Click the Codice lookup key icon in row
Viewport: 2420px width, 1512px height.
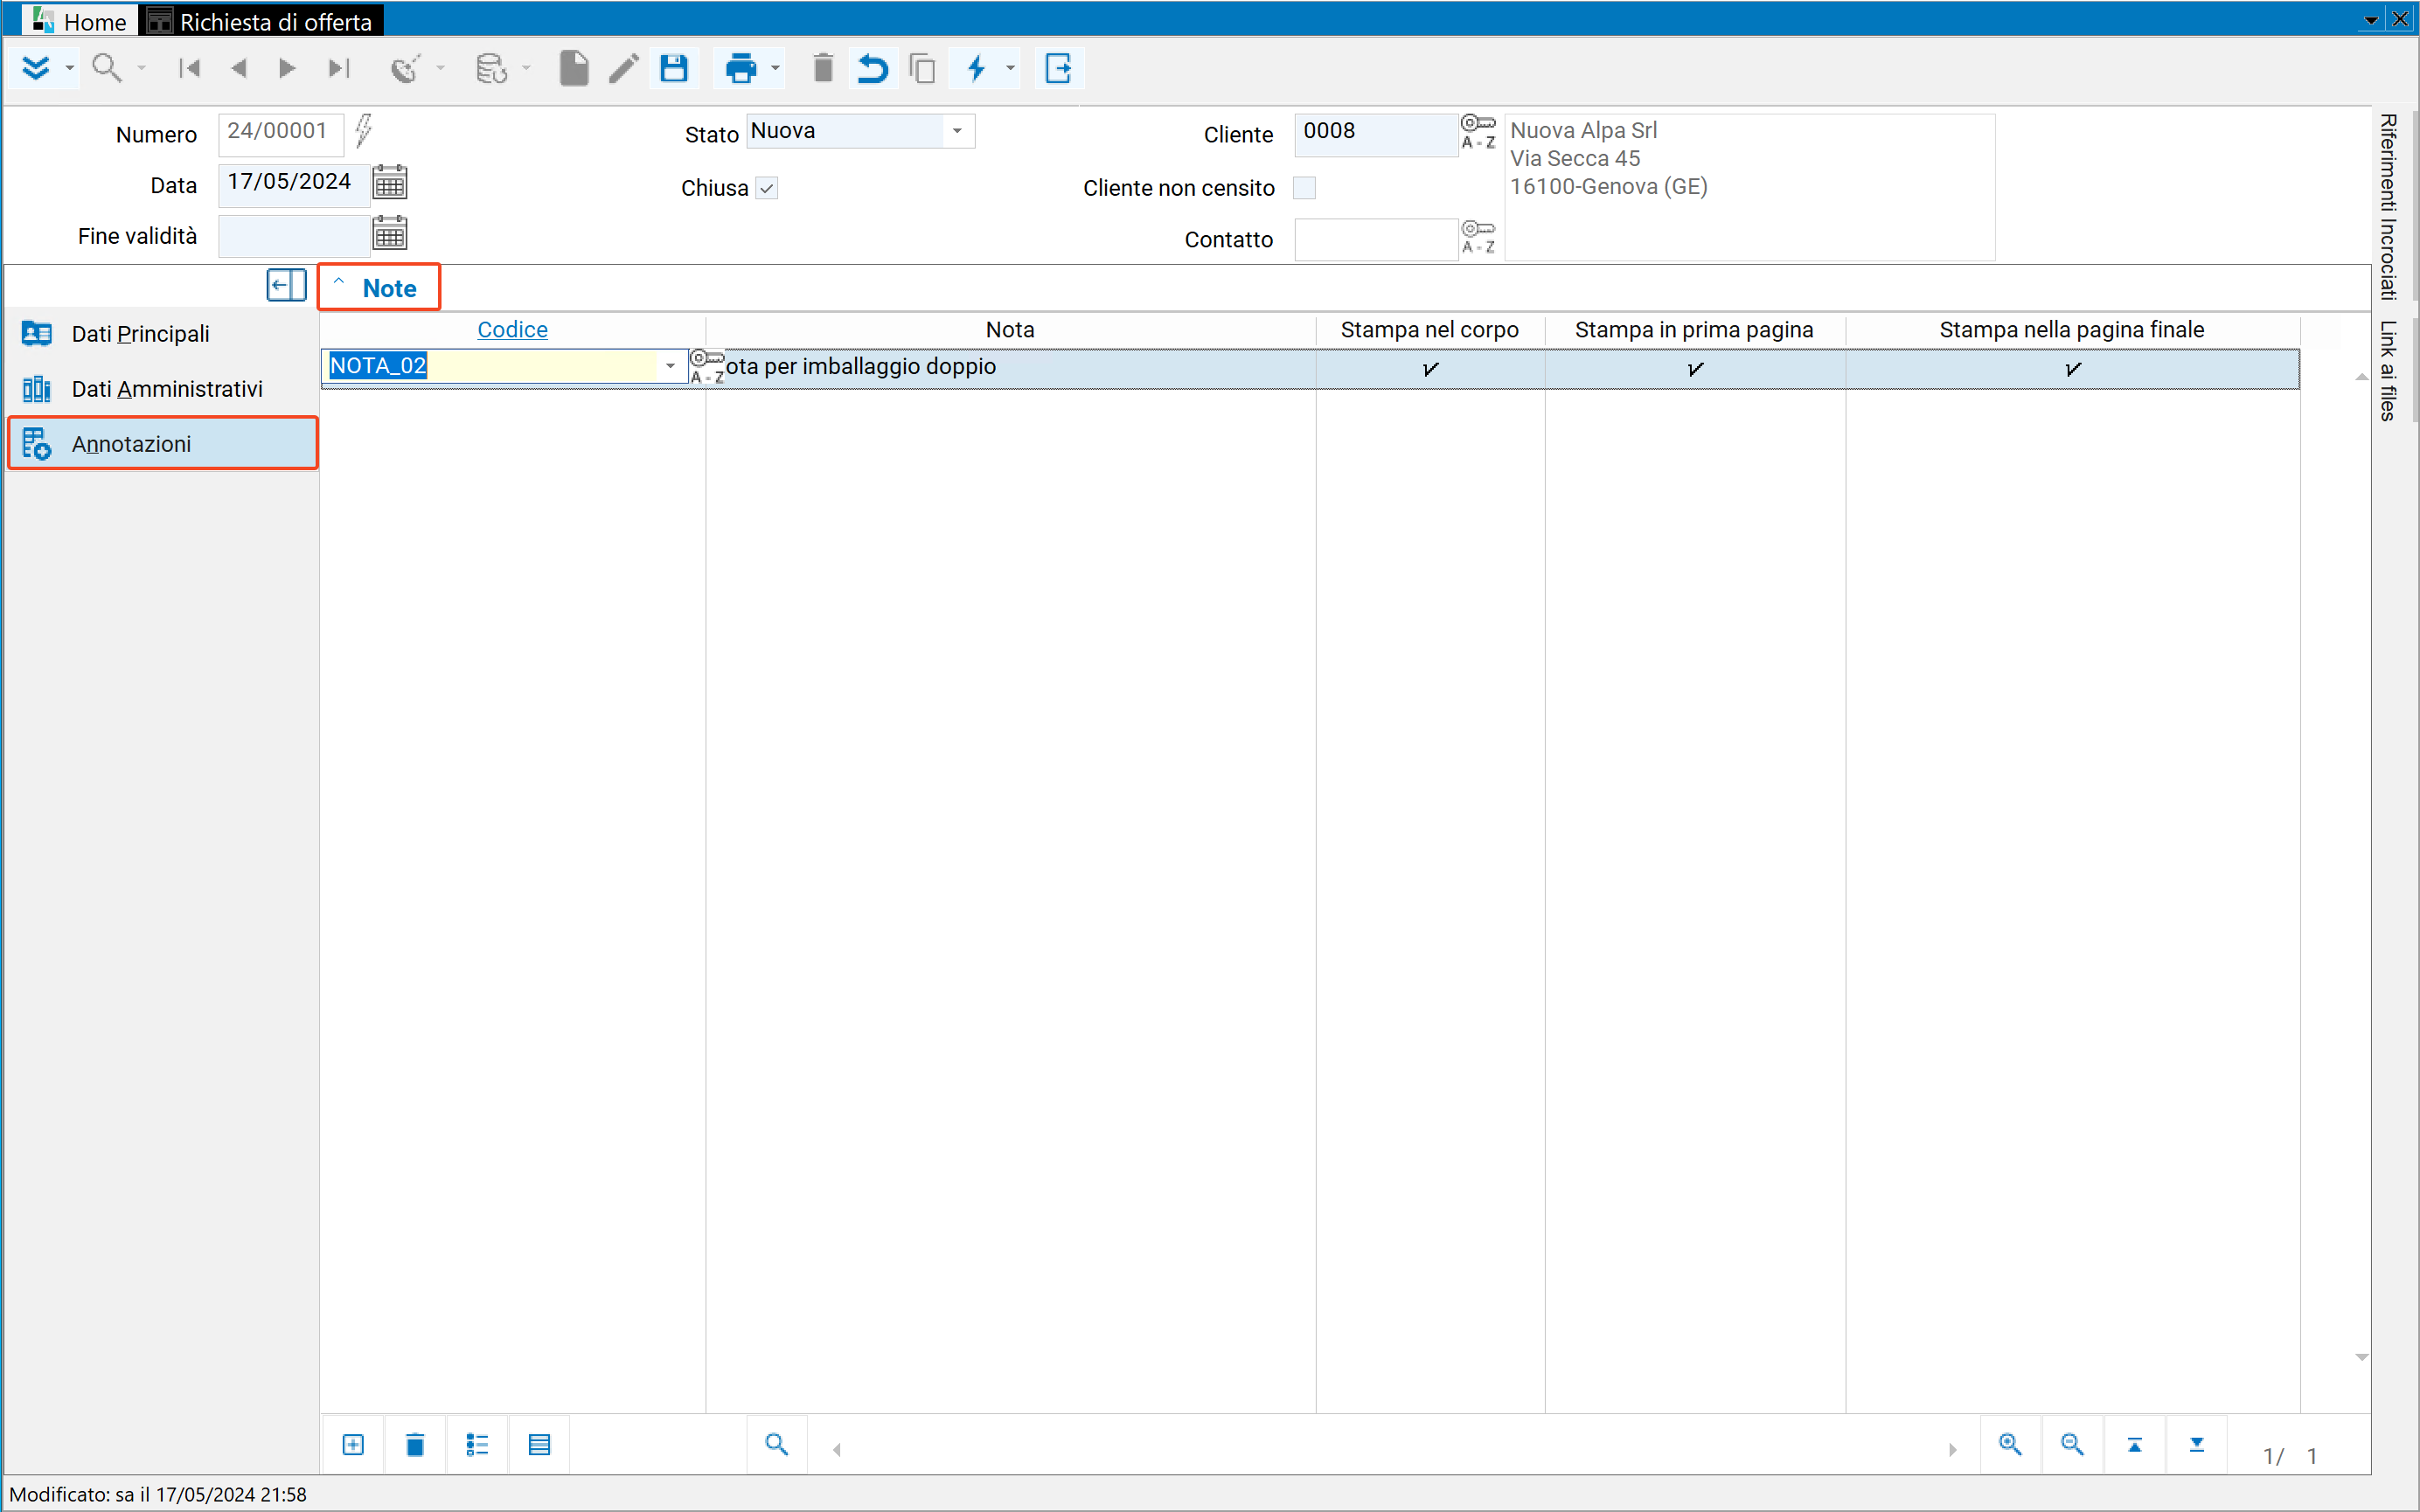coord(707,366)
